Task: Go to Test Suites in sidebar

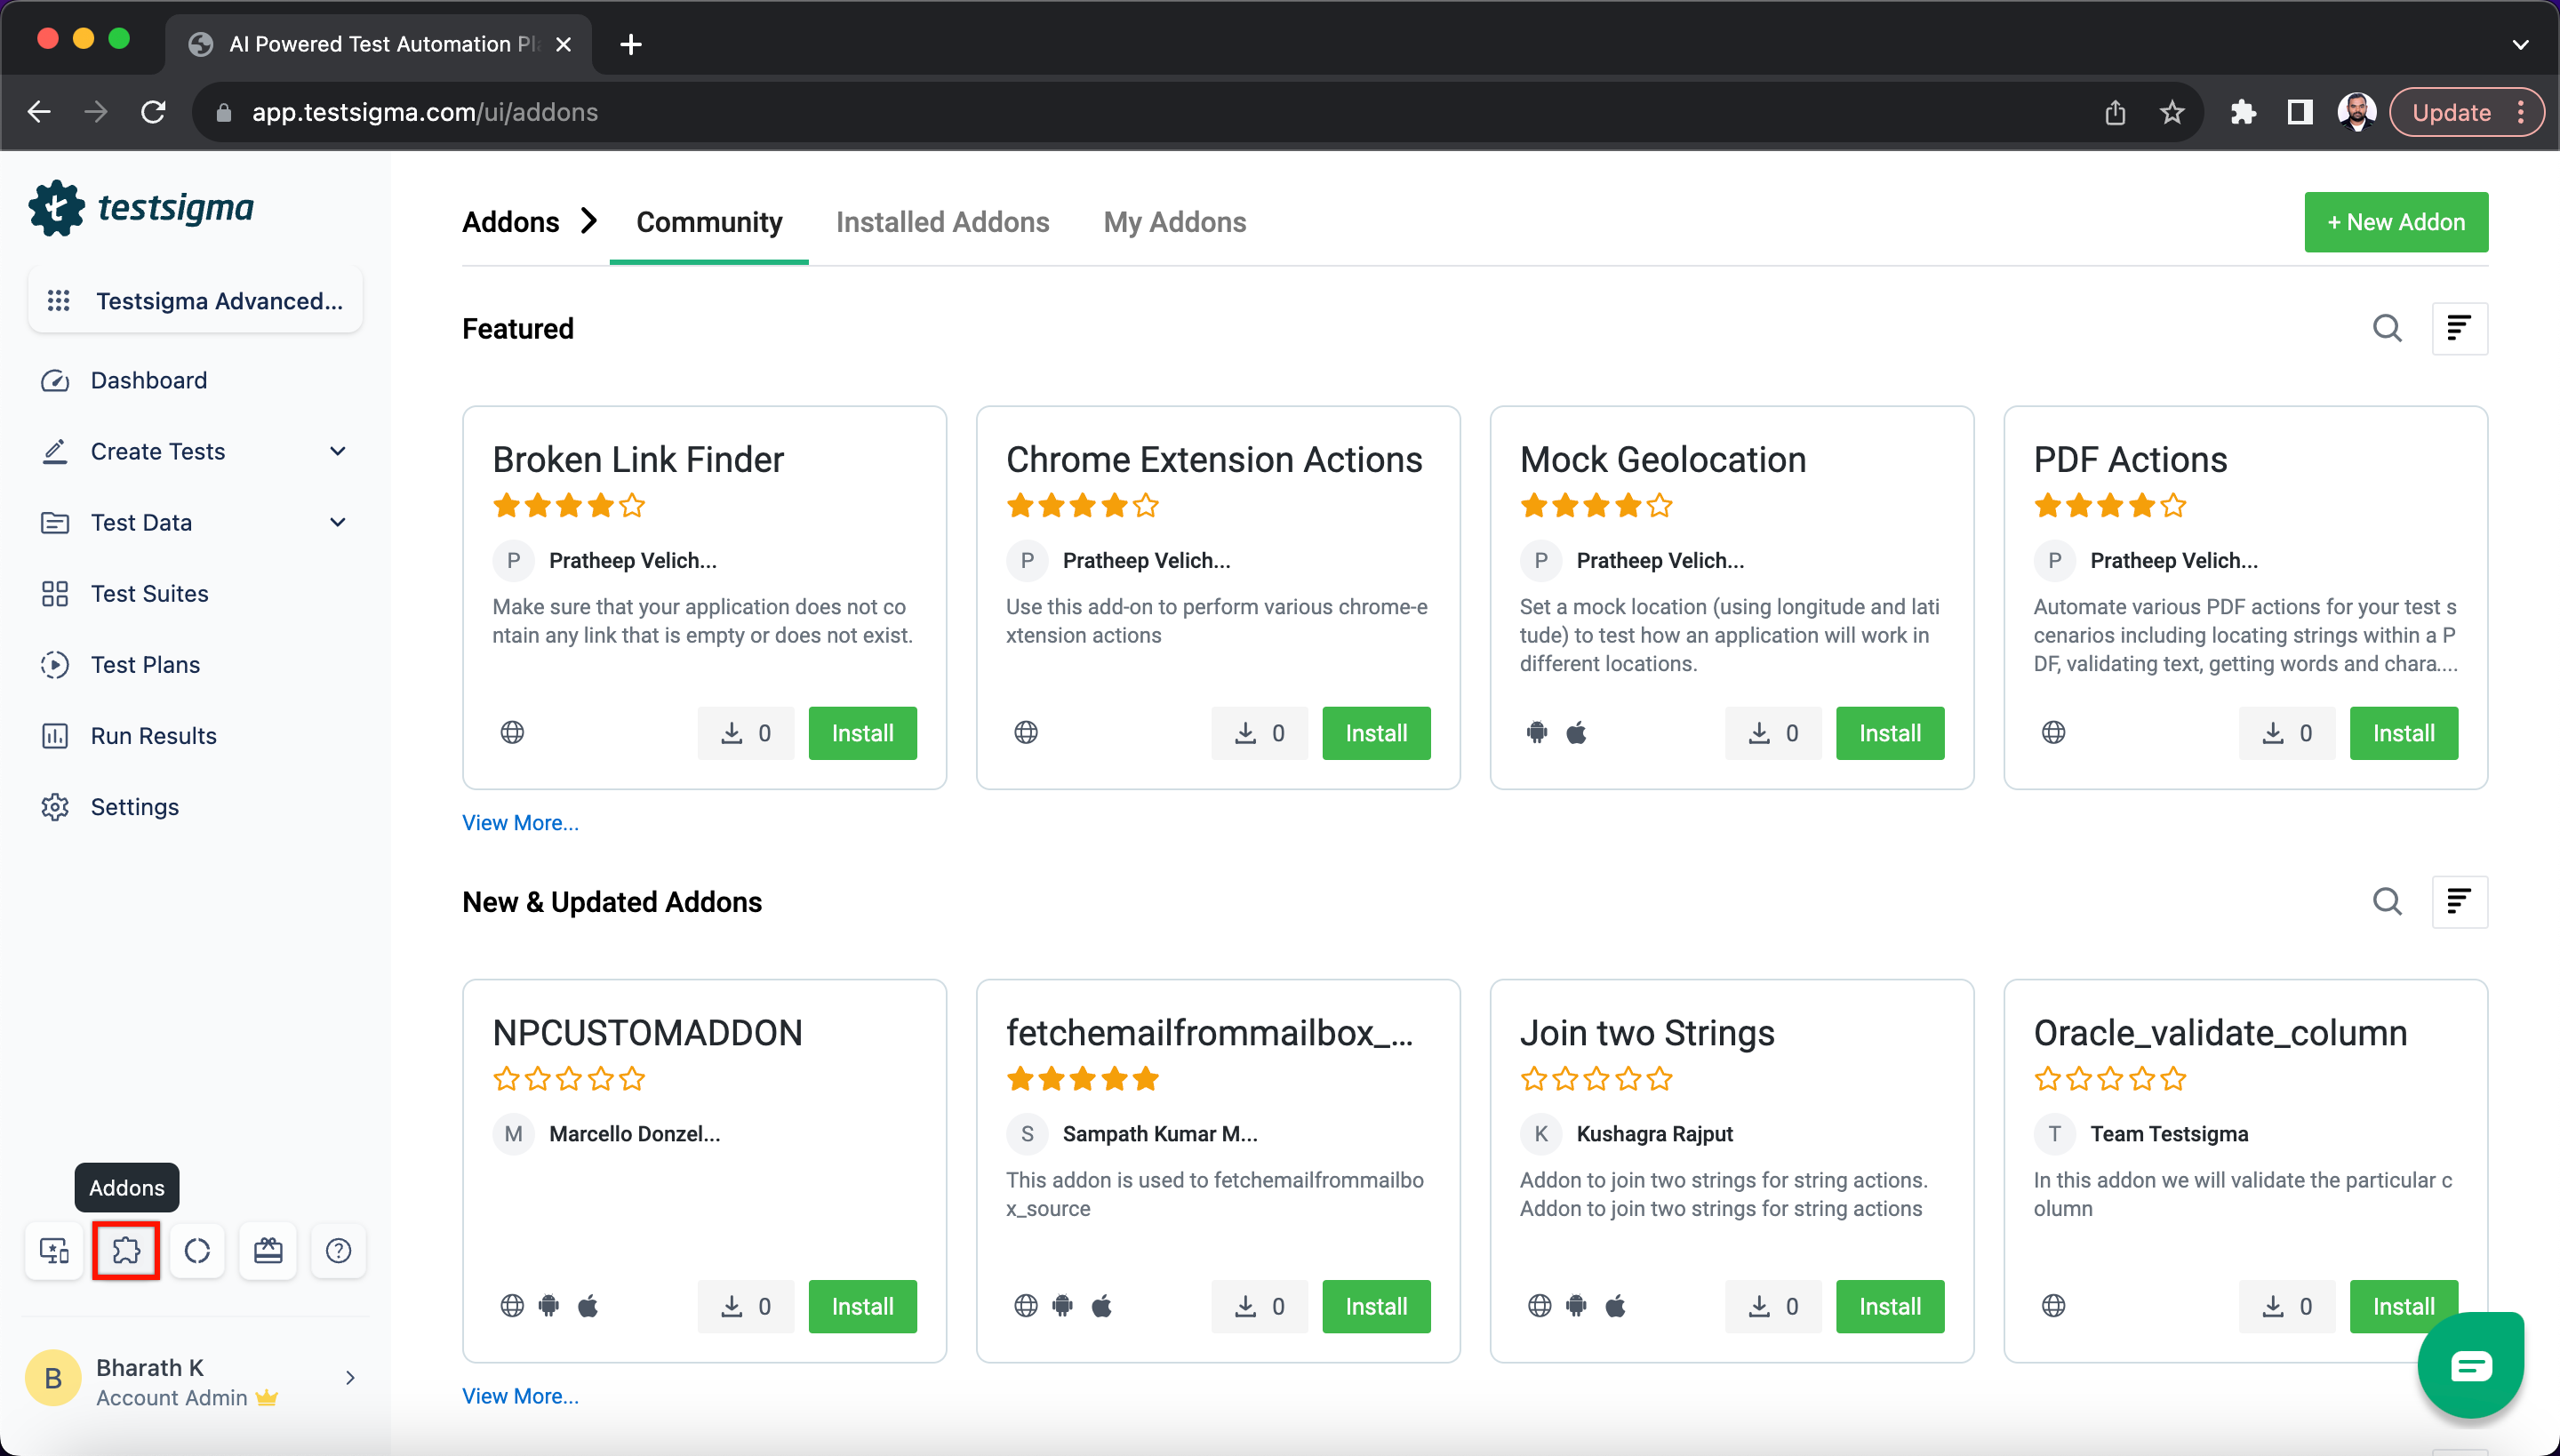Action: (149, 593)
